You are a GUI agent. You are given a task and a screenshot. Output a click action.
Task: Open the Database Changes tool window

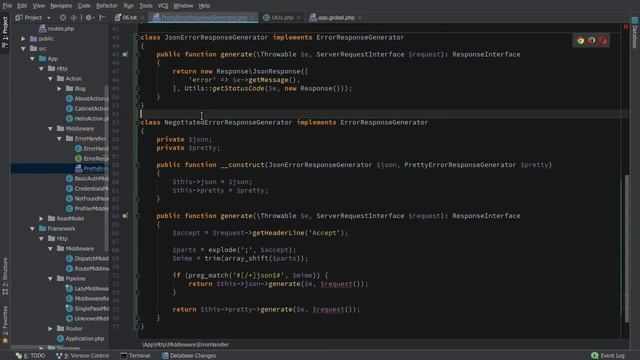pos(189,356)
